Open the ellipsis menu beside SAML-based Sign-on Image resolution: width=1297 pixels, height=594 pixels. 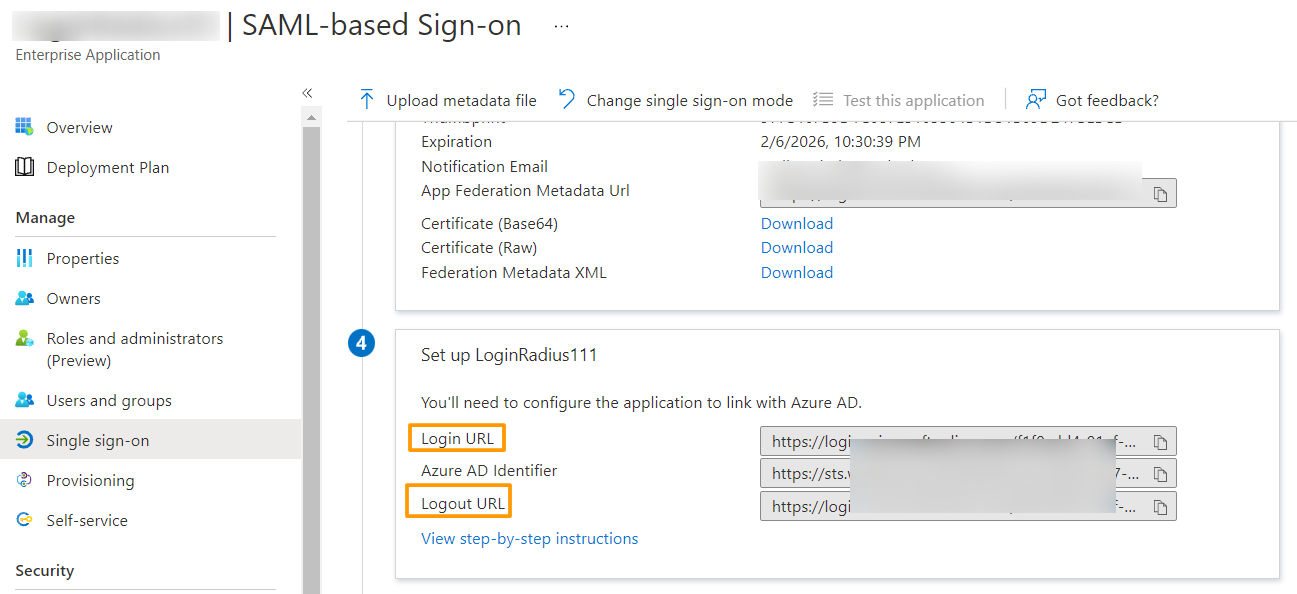tap(560, 27)
